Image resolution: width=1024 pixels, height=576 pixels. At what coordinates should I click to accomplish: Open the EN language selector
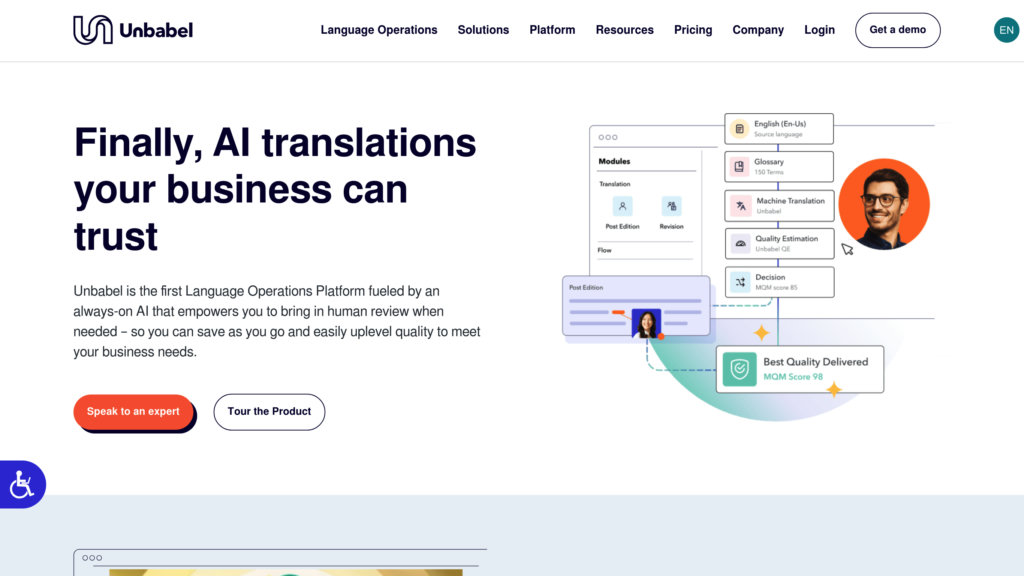tap(1006, 30)
